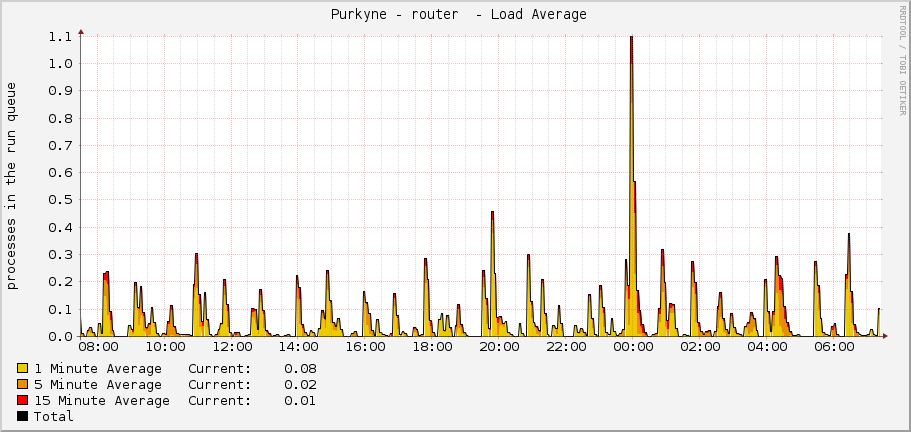Click the 10:00 time axis label
Image resolution: width=911 pixels, height=432 pixels.
(165, 347)
